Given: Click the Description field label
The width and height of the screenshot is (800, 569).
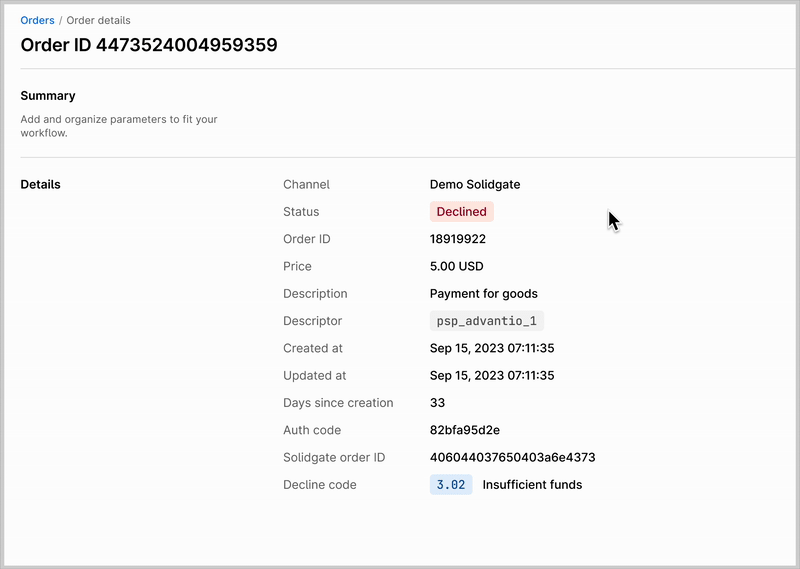Looking at the screenshot, I should [x=315, y=293].
